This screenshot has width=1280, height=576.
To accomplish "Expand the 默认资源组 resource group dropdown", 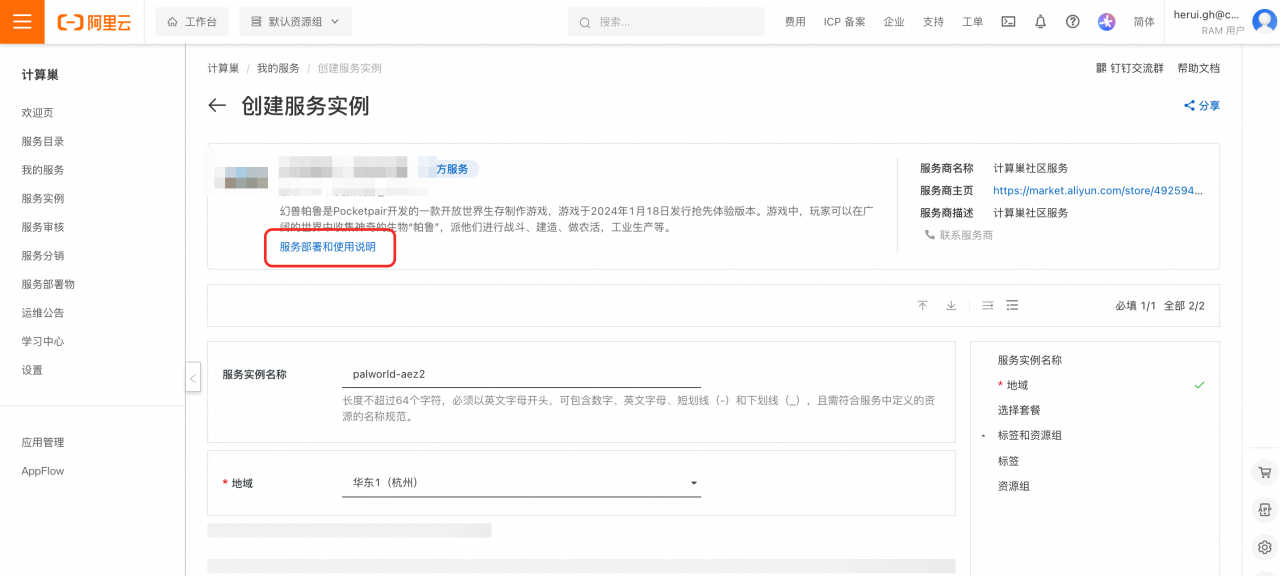I will [295, 22].
